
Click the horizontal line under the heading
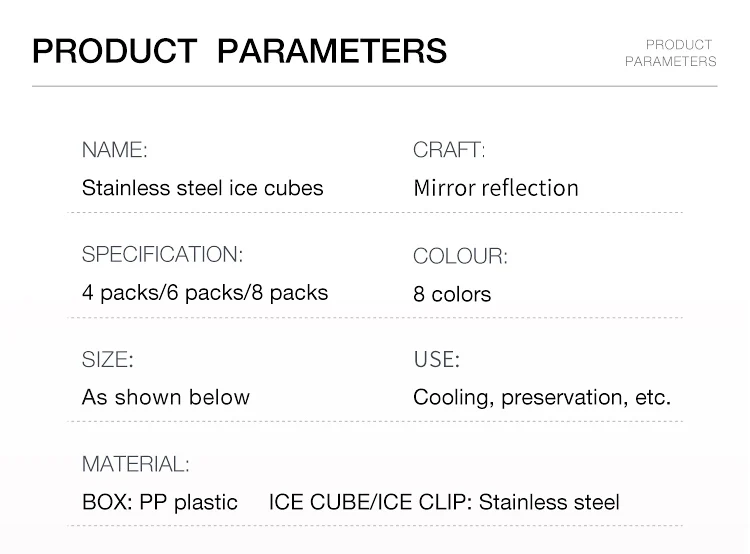point(375,87)
